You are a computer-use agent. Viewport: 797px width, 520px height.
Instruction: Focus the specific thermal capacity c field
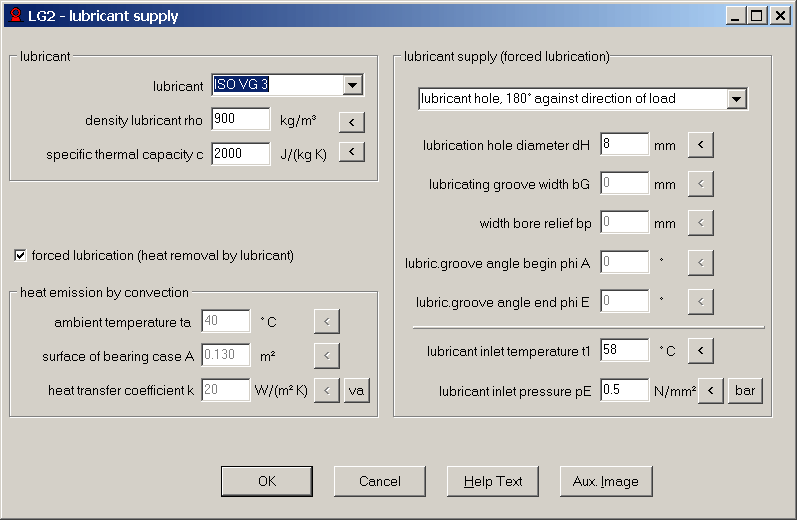pos(240,154)
